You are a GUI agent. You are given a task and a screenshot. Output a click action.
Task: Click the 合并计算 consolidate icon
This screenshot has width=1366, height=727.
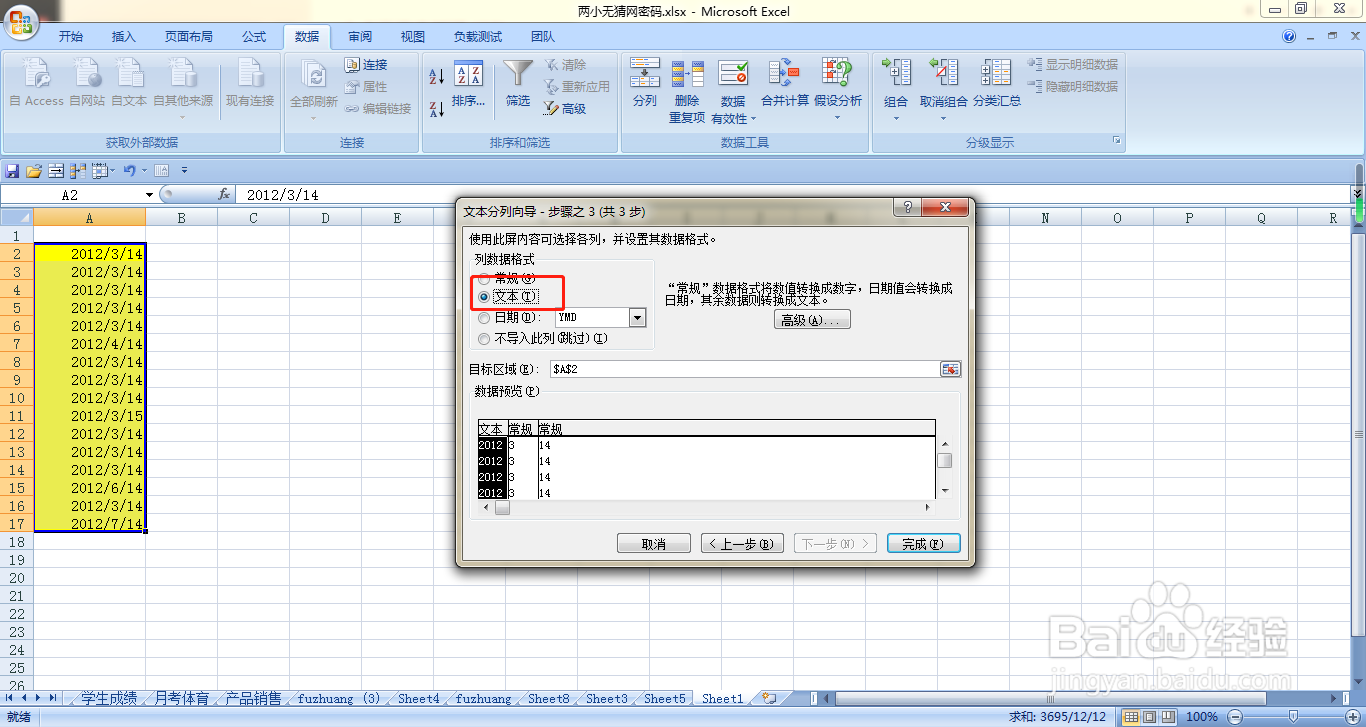[785, 85]
